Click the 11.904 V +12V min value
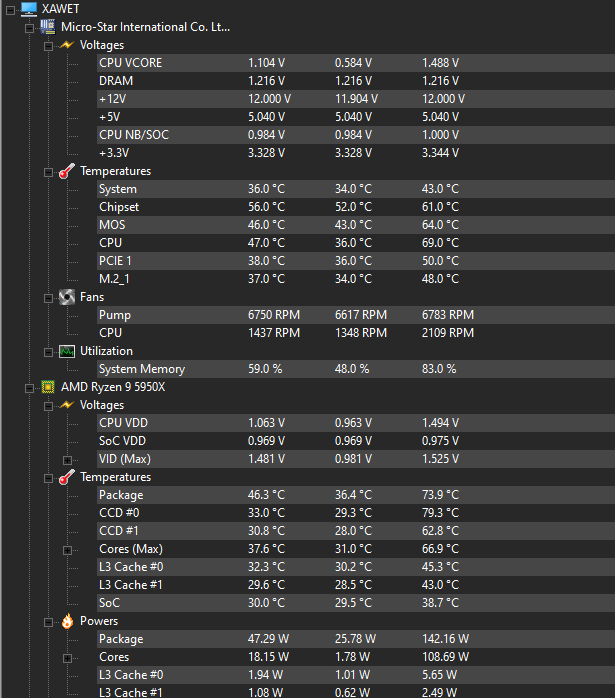This screenshot has height=698, width=615. pyautogui.click(x=356, y=99)
